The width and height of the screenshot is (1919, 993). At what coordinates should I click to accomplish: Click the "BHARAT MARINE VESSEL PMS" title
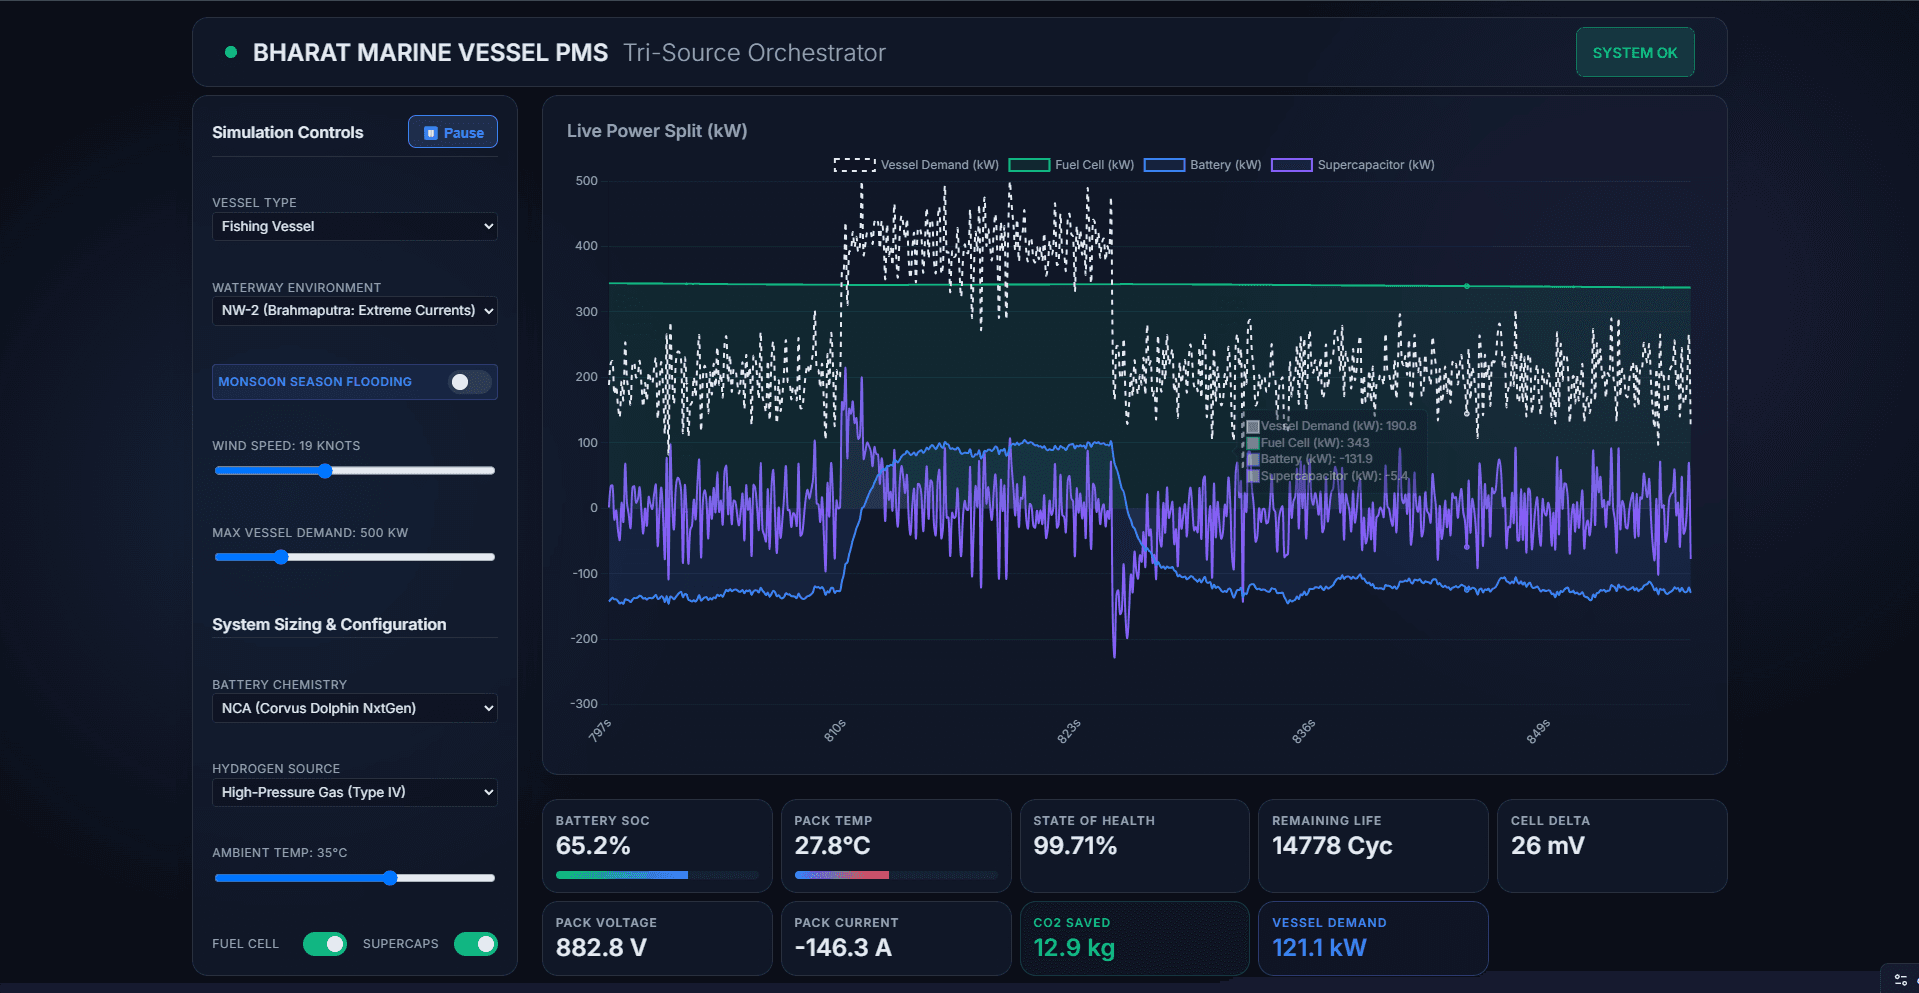tap(430, 53)
